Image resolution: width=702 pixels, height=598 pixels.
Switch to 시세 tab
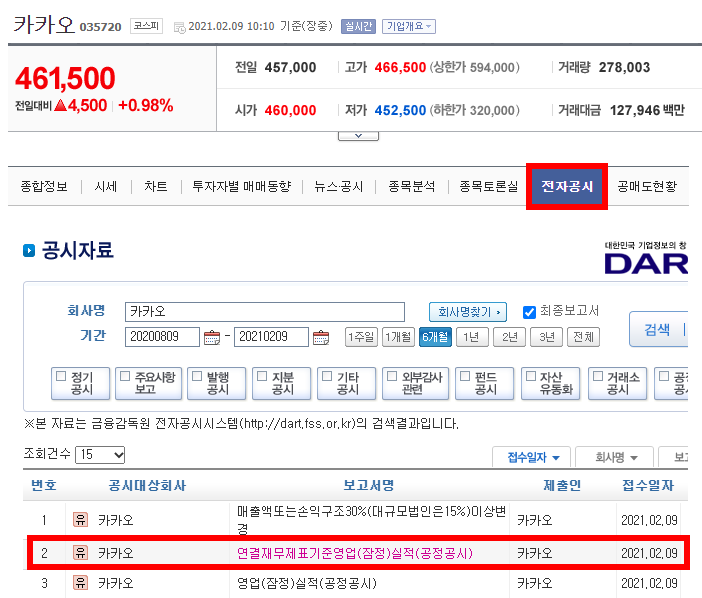[x=106, y=186]
